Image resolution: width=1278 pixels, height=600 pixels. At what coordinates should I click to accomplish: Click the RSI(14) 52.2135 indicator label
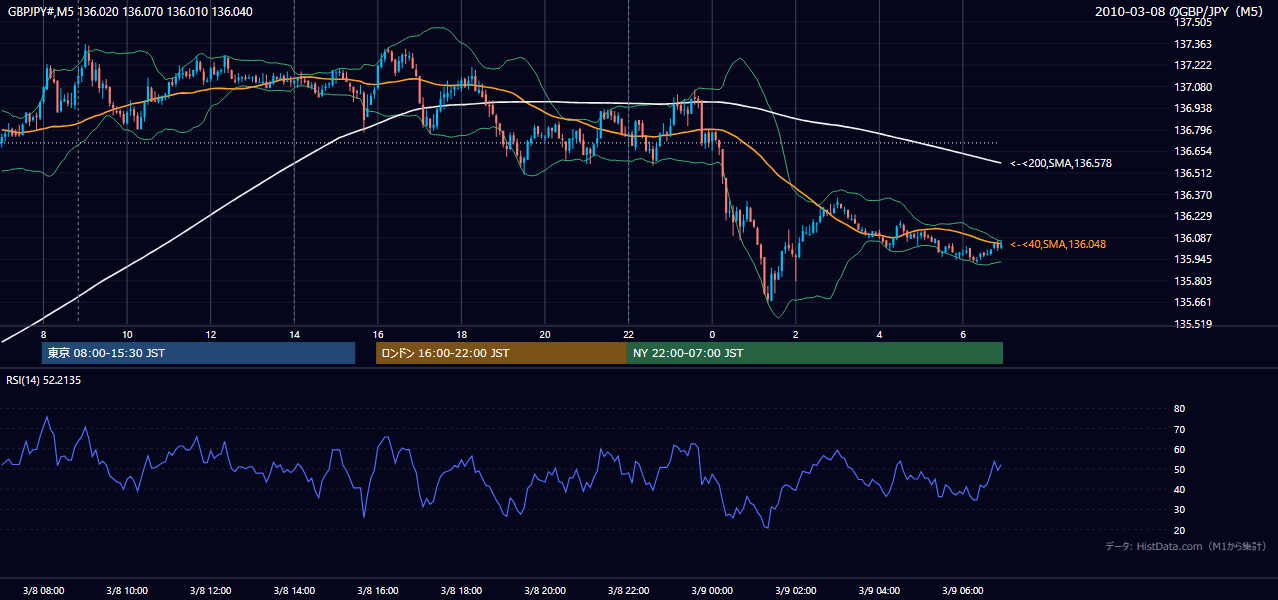(44, 380)
